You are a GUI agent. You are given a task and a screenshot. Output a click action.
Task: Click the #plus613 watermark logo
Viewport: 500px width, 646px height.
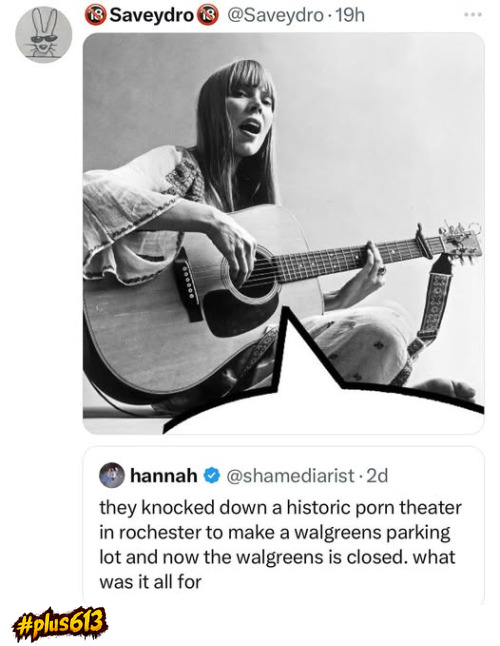59,624
